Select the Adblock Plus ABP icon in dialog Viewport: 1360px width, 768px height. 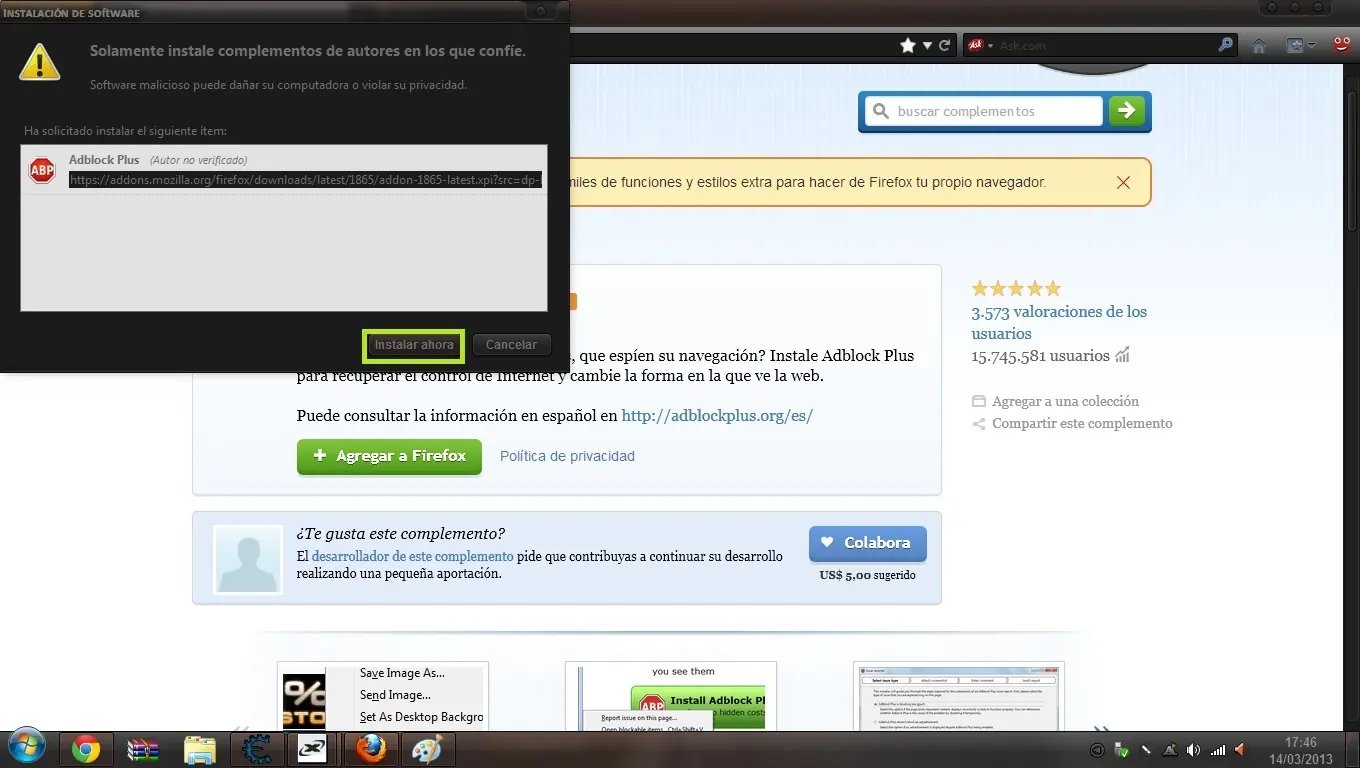(42, 170)
